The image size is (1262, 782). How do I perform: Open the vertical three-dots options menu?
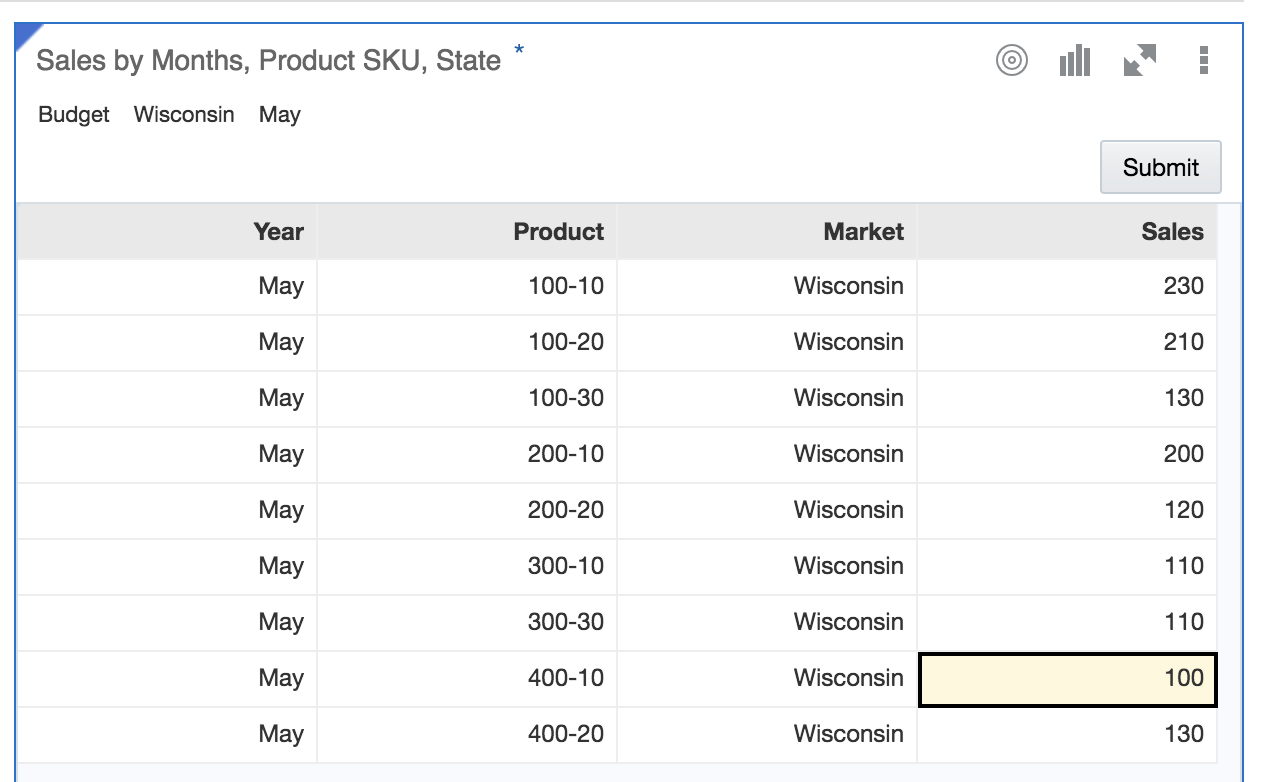1203,61
